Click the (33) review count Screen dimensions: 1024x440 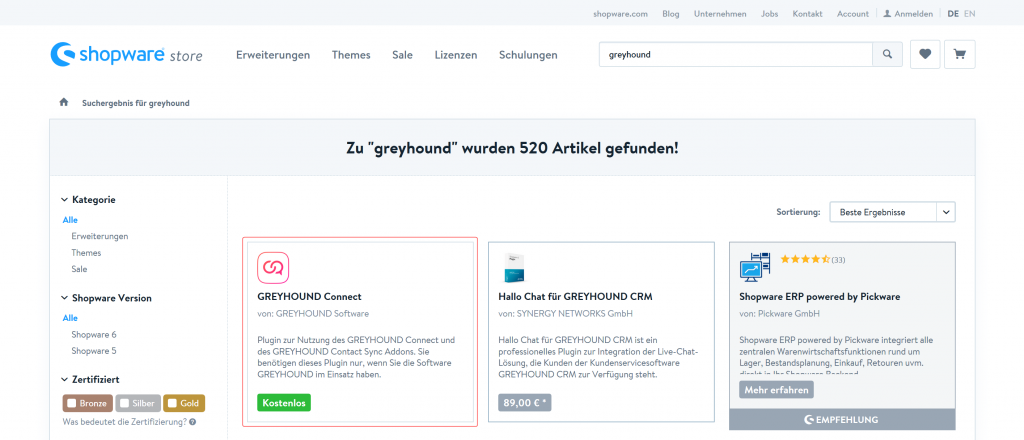click(x=839, y=260)
